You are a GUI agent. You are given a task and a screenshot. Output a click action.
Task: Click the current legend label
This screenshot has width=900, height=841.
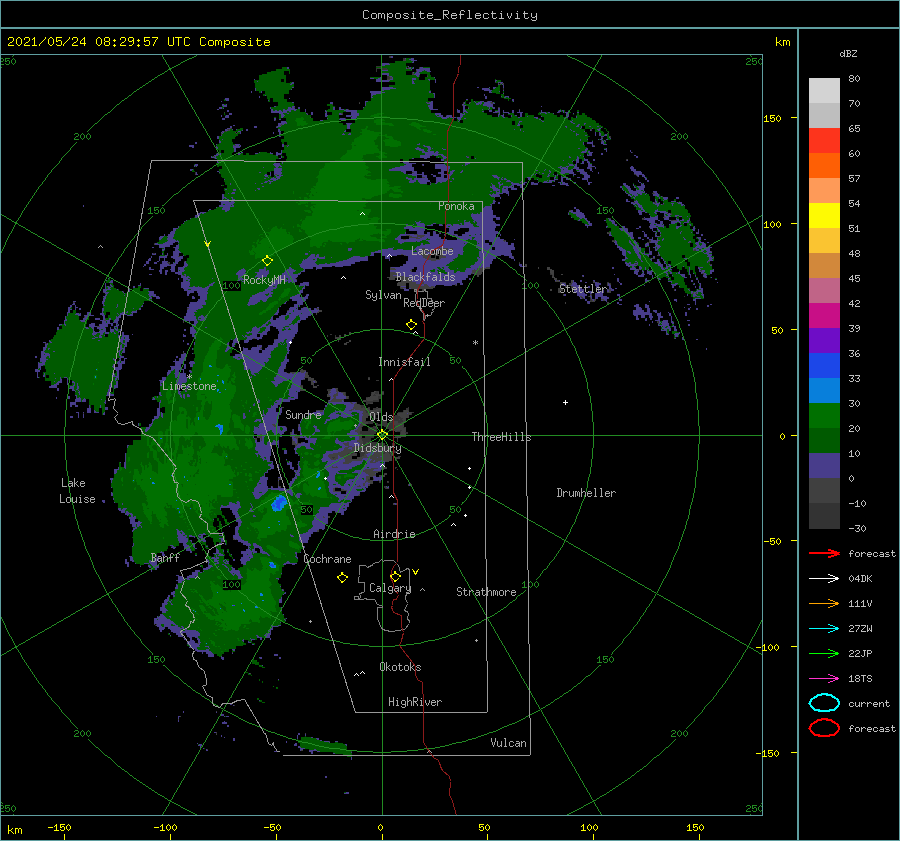(x=869, y=704)
